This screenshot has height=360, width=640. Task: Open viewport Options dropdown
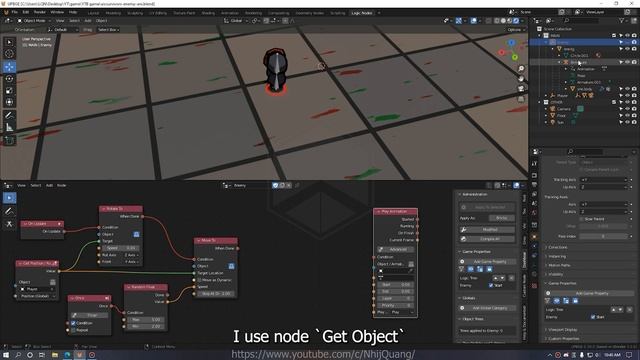(x=516, y=30)
